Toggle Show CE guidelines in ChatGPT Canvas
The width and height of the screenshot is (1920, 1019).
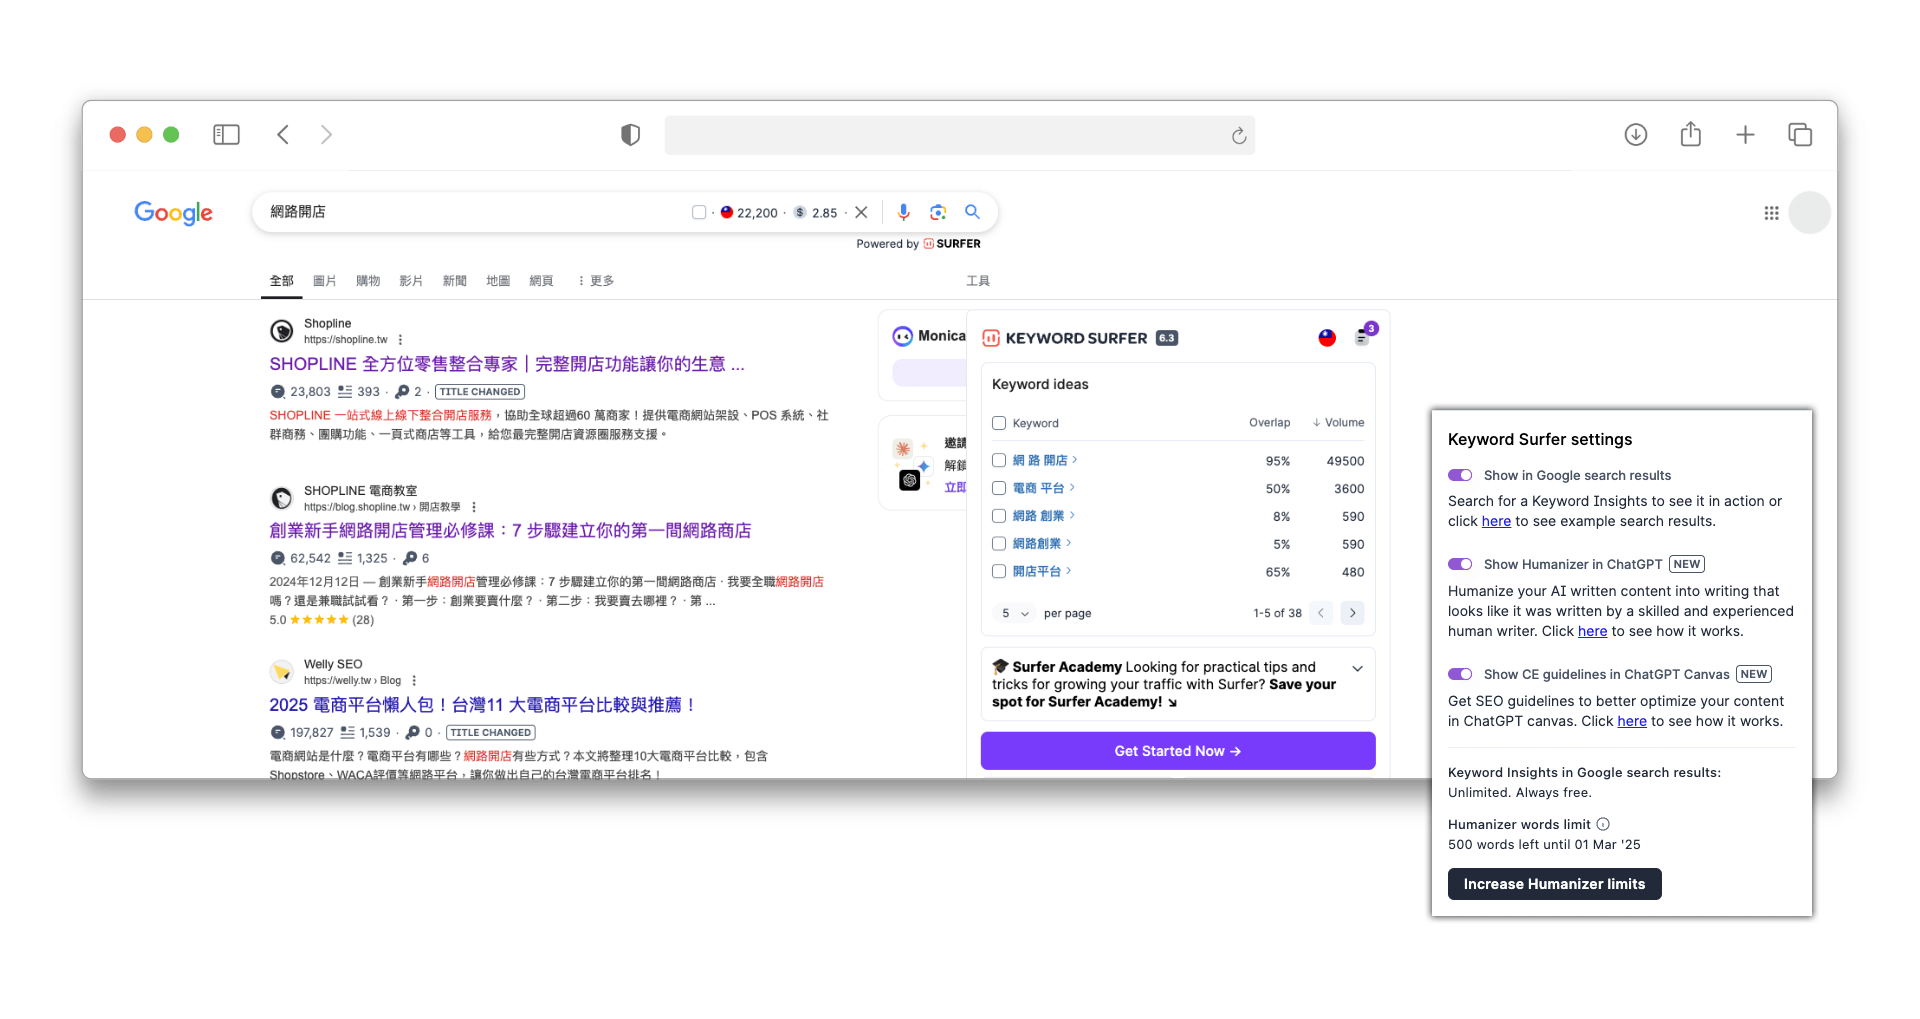click(x=1460, y=674)
